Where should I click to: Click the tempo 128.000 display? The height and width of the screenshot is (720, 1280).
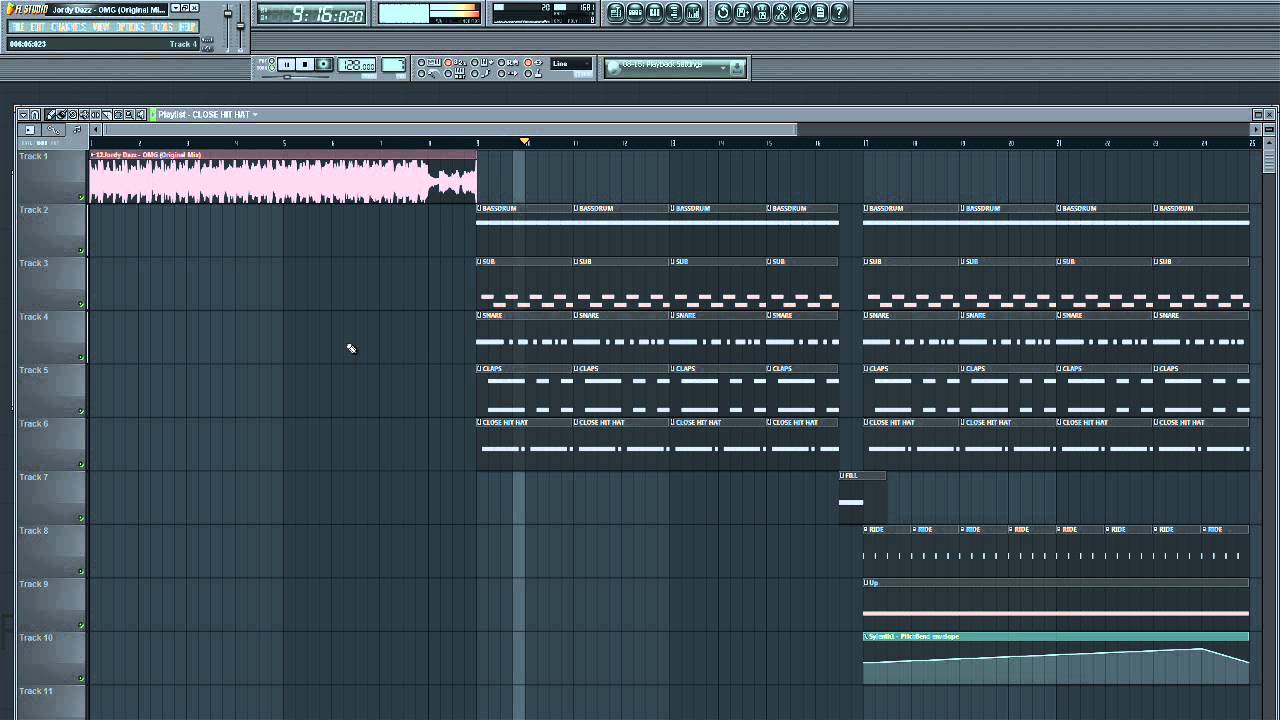coord(357,64)
